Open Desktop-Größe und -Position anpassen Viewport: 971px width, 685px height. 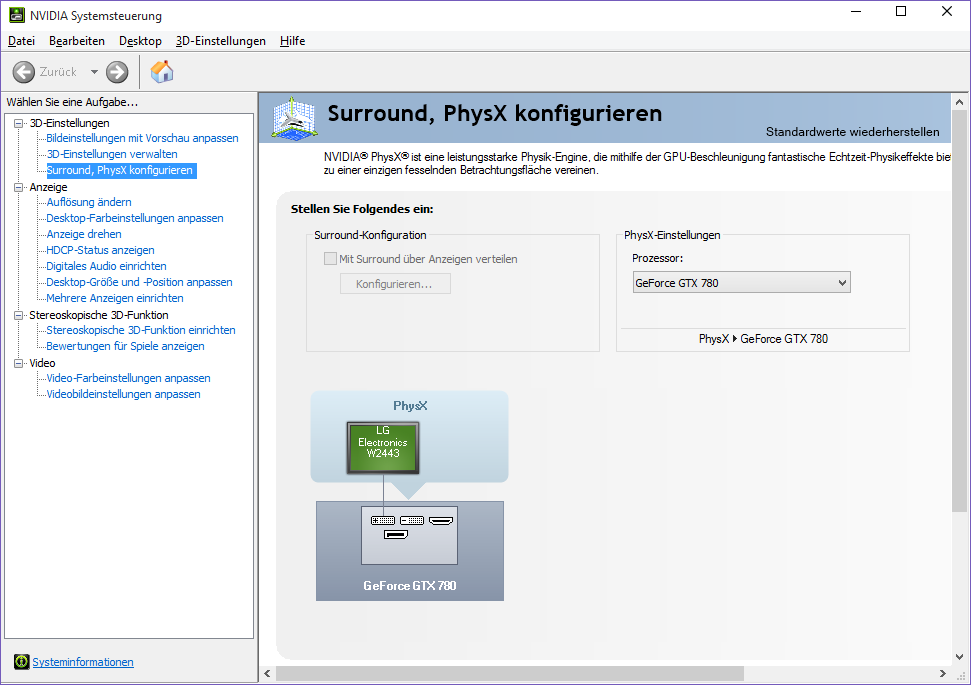(139, 282)
